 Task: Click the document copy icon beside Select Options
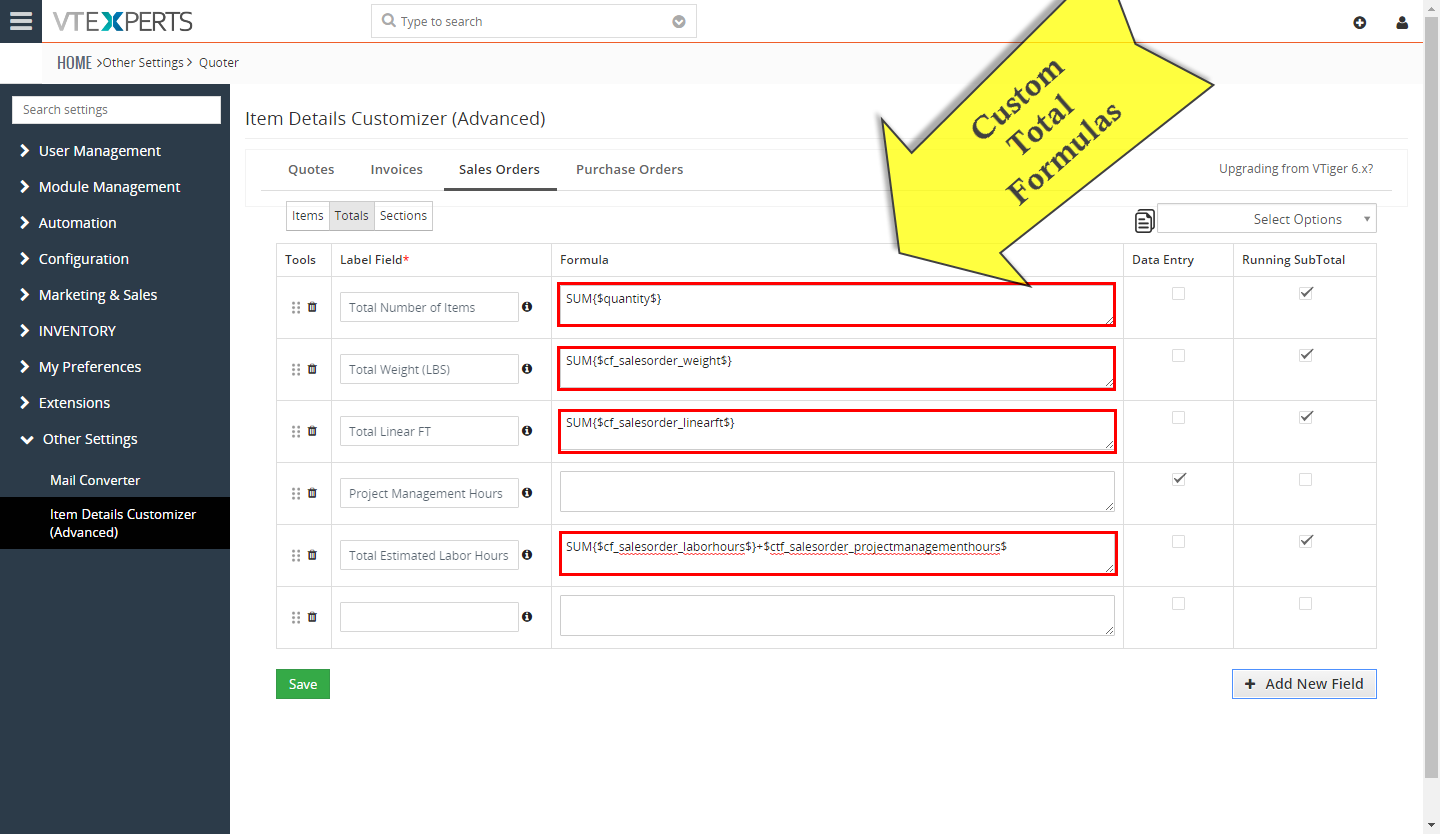[1145, 220]
